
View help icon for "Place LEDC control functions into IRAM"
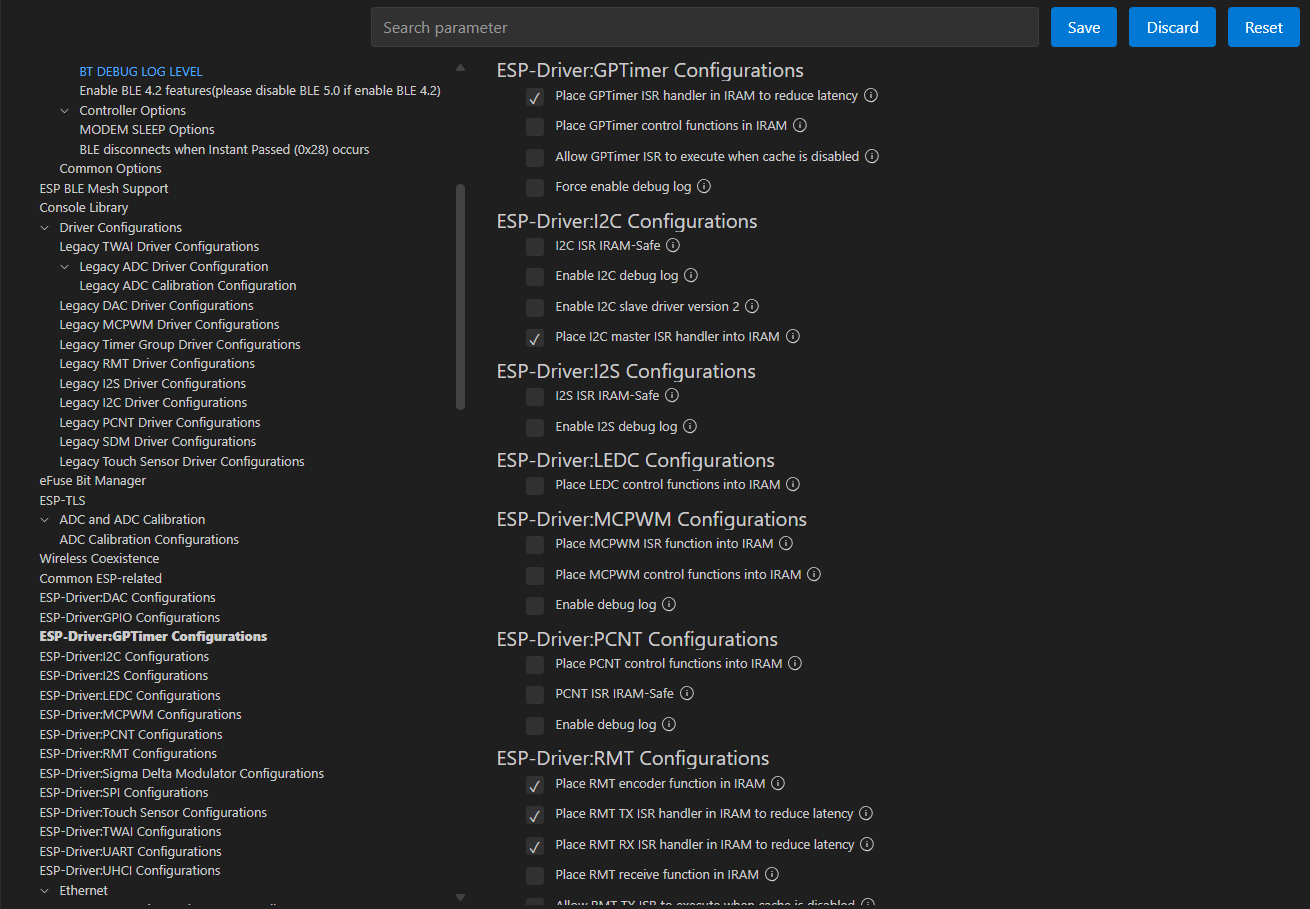coord(793,484)
